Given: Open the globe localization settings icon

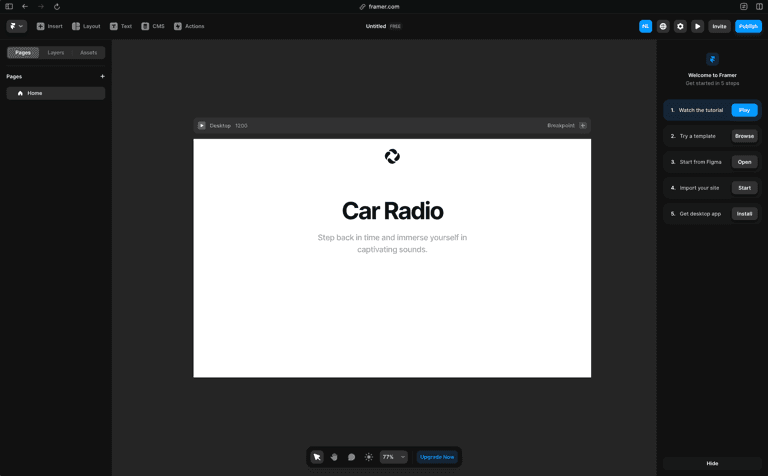Looking at the screenshot, I should click(663, 26).
